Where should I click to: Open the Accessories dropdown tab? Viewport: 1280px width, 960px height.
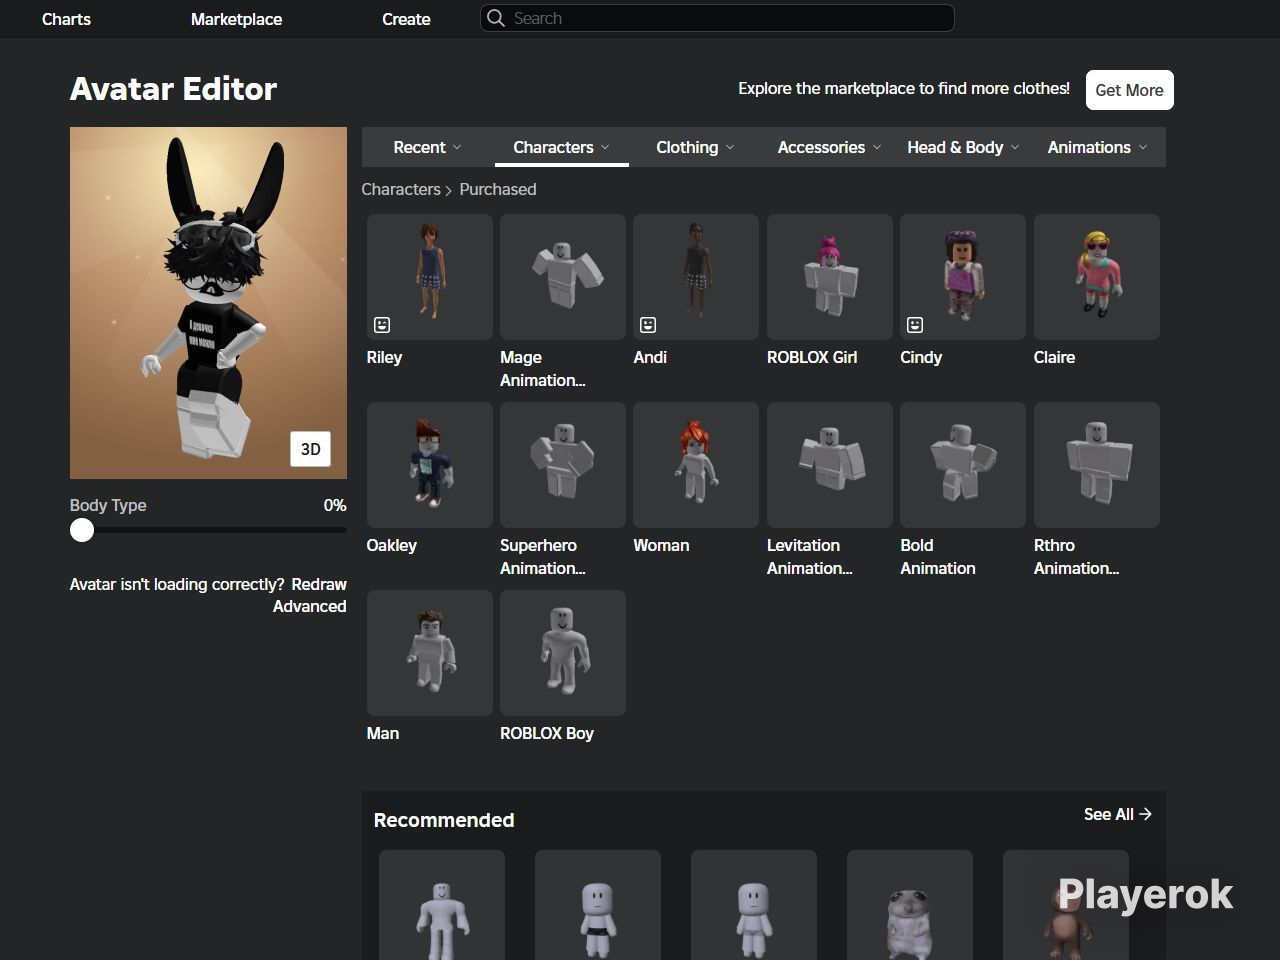click(829, 147)
